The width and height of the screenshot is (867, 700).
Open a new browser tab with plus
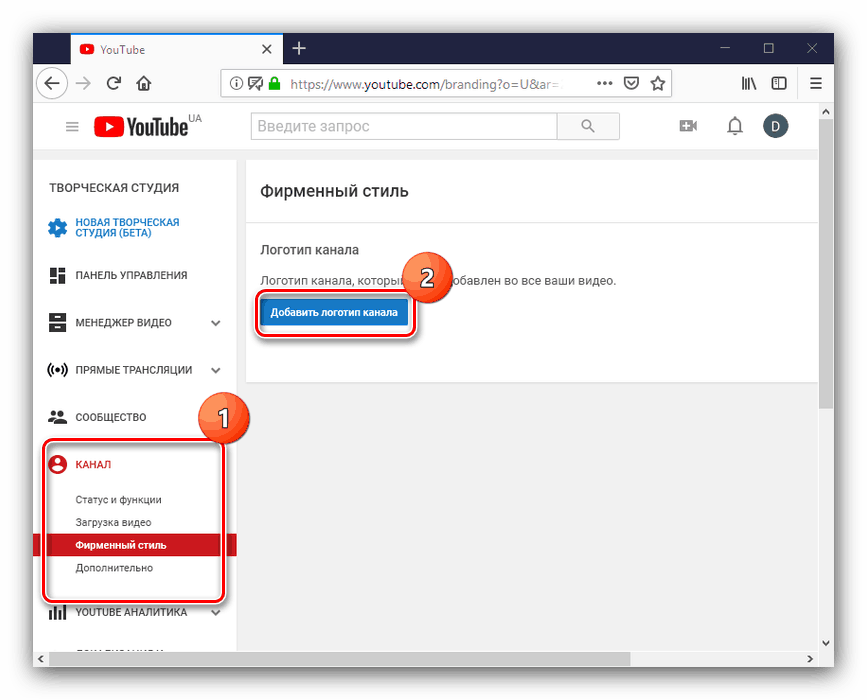299,49
